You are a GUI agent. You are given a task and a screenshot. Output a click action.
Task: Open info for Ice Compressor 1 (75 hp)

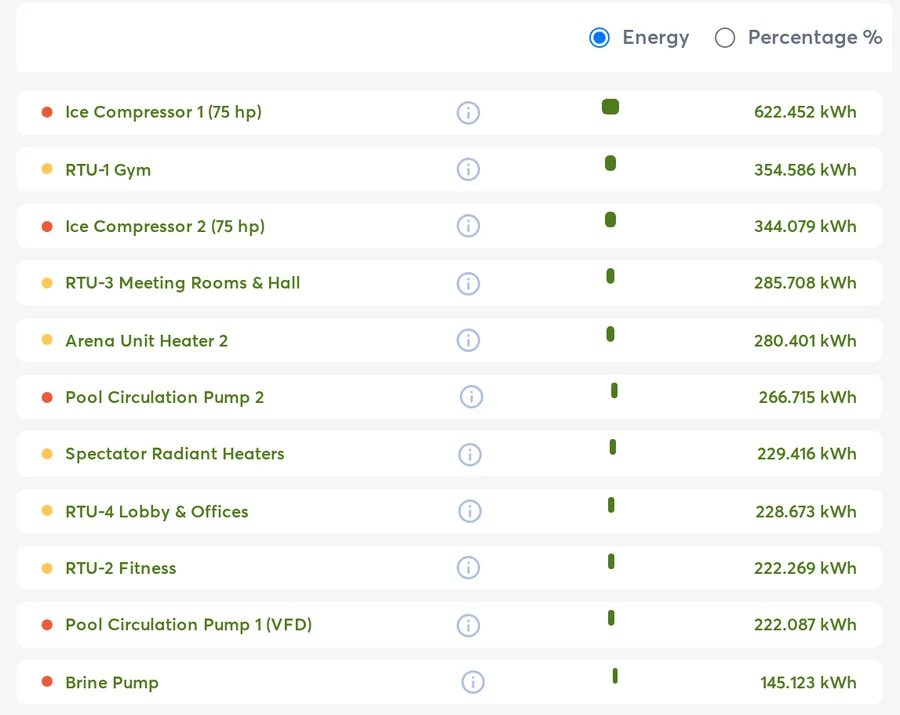coord(468,112)
